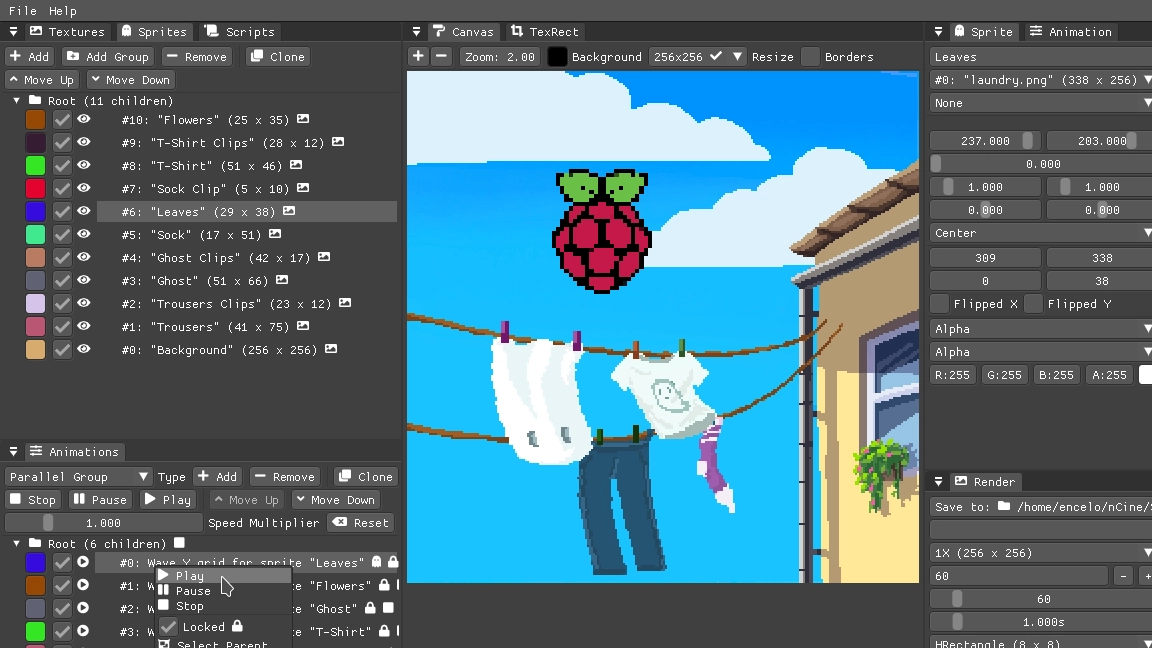1152x648 pixels.
Task: Click the image icon beside "Flowers" sprite
Action: coord(303,119)
